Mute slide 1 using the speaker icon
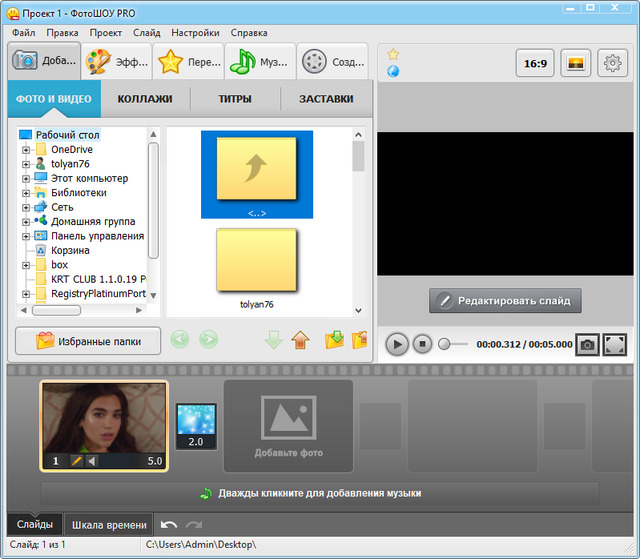The image size is (640, 559). coord(92,461)
